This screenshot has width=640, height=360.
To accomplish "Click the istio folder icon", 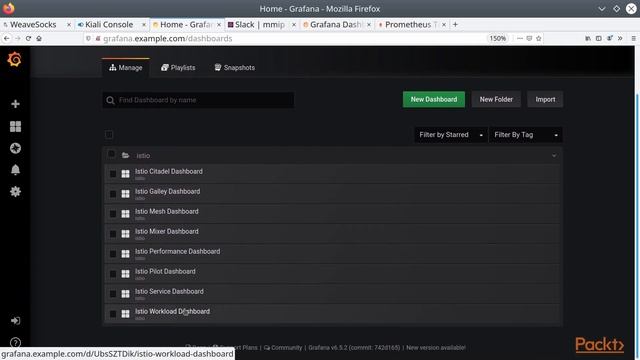I will (125, 156).
